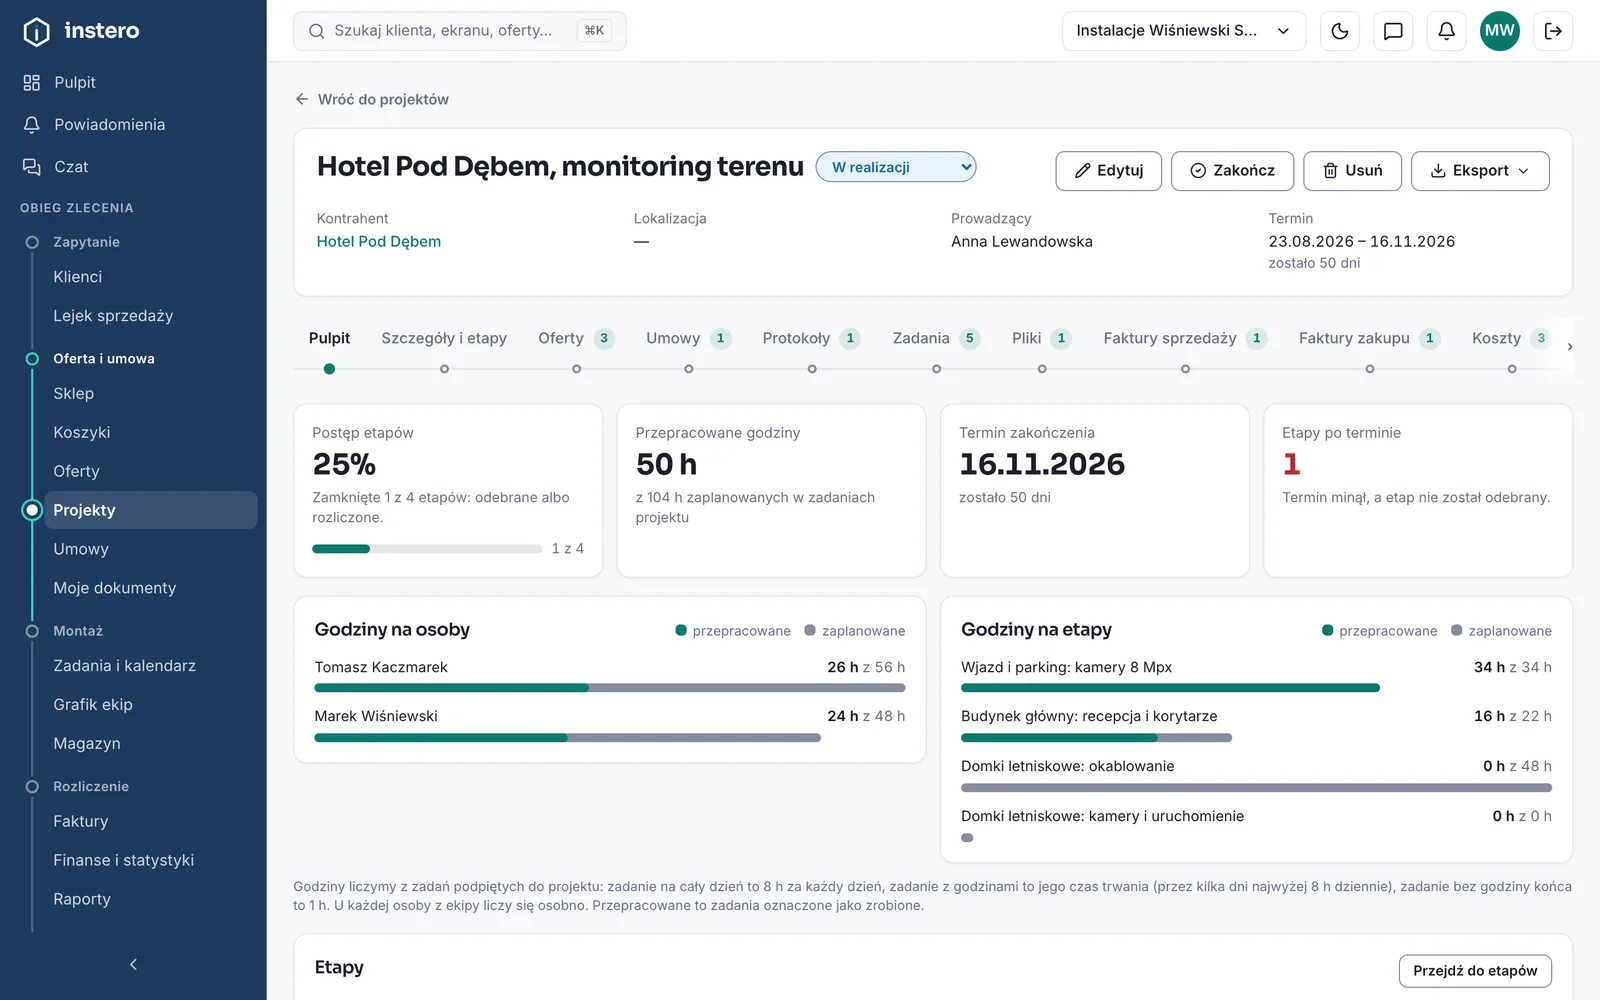Click the logout icon
This screenshot has width=1600, height=1000.
(1553, 31)
